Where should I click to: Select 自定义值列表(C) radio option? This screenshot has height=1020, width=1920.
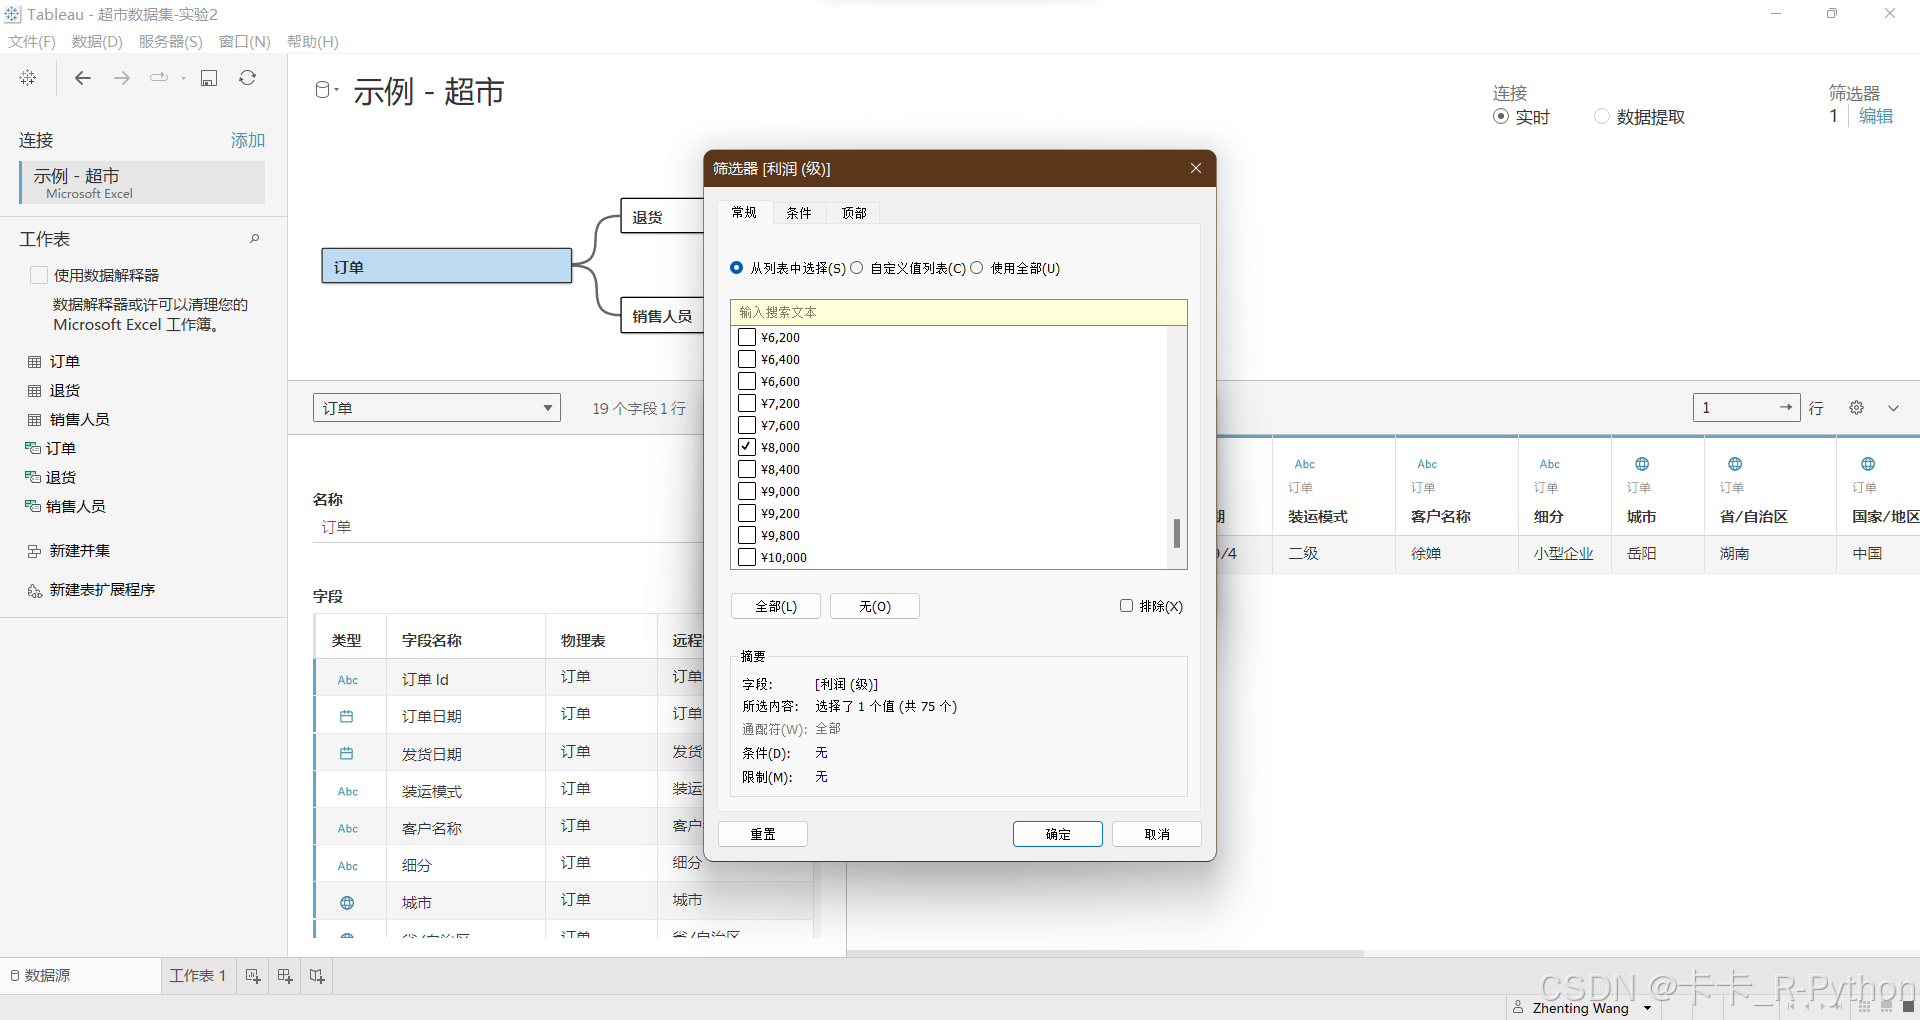[x=857, y=268]
